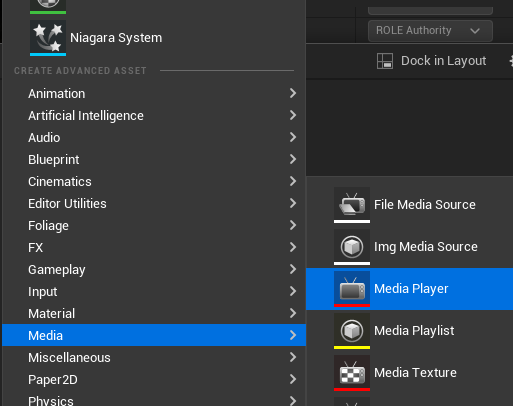Click the Dock in Layout label

click(443, 61)
